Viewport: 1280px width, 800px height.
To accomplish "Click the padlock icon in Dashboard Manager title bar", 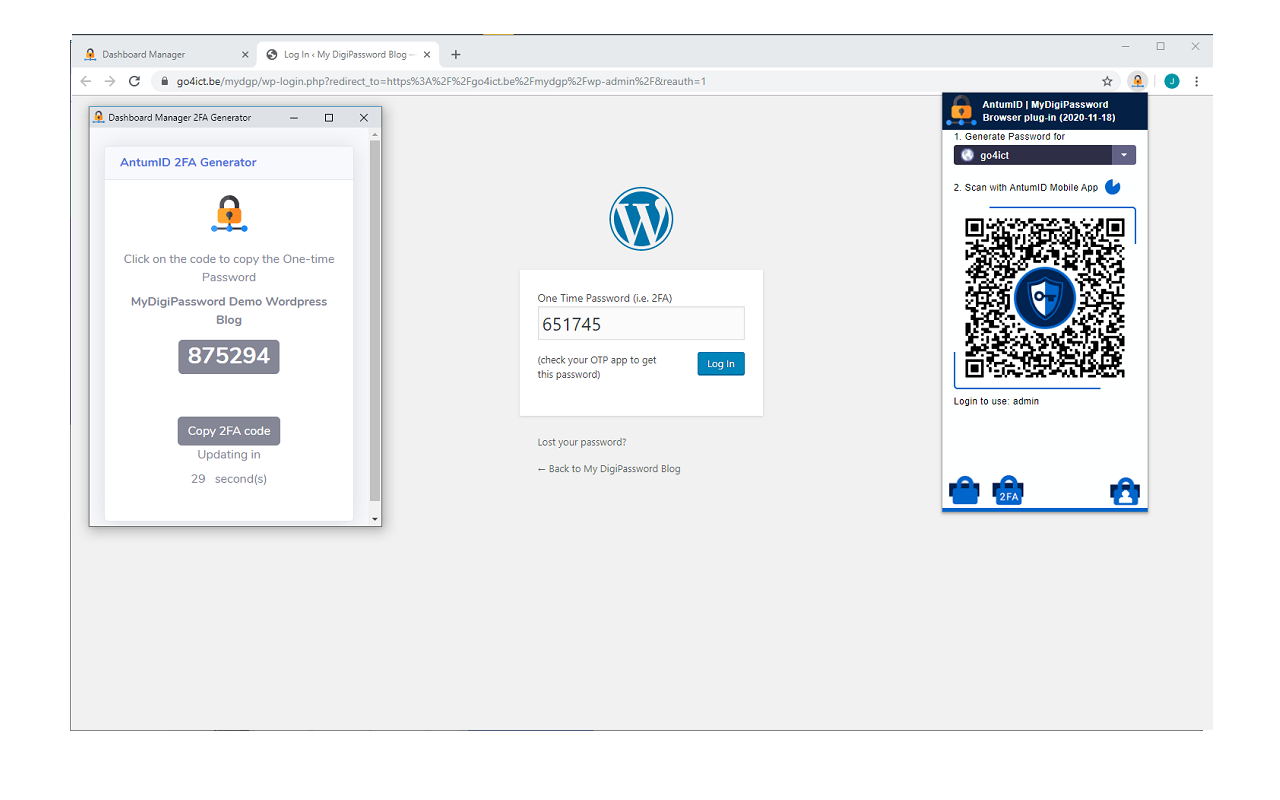I will click(x=98, y=117).
